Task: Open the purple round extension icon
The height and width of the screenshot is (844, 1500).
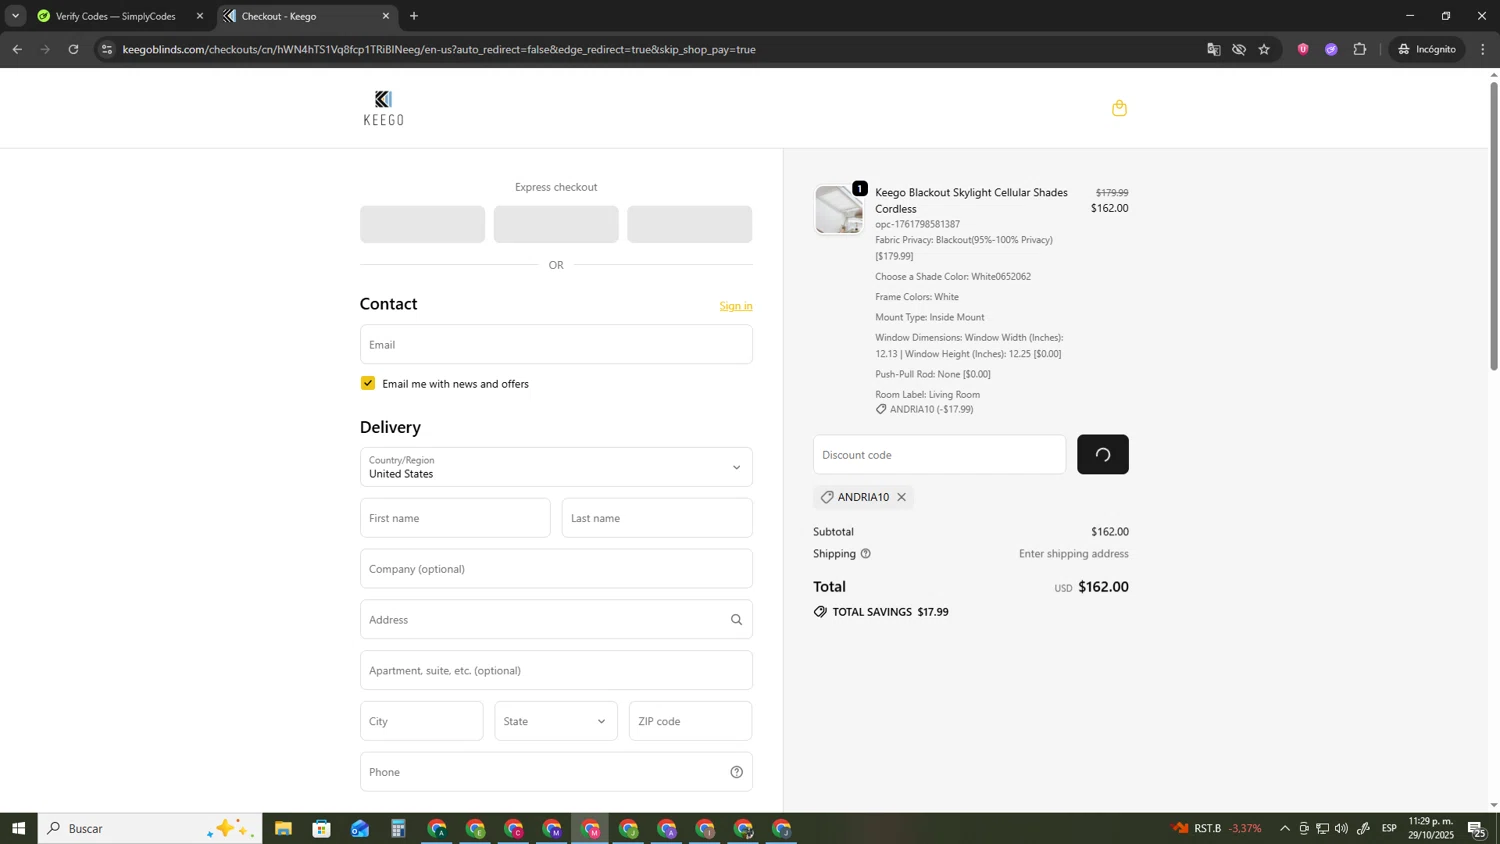Action: (x=1331, y=49)
